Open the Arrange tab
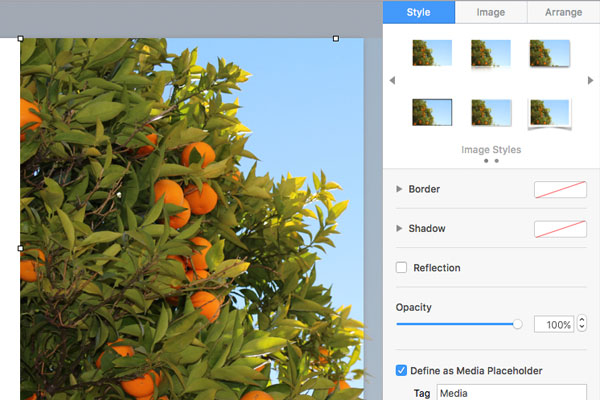The height and width of the screenshot is (400, 600). [563, 12]
